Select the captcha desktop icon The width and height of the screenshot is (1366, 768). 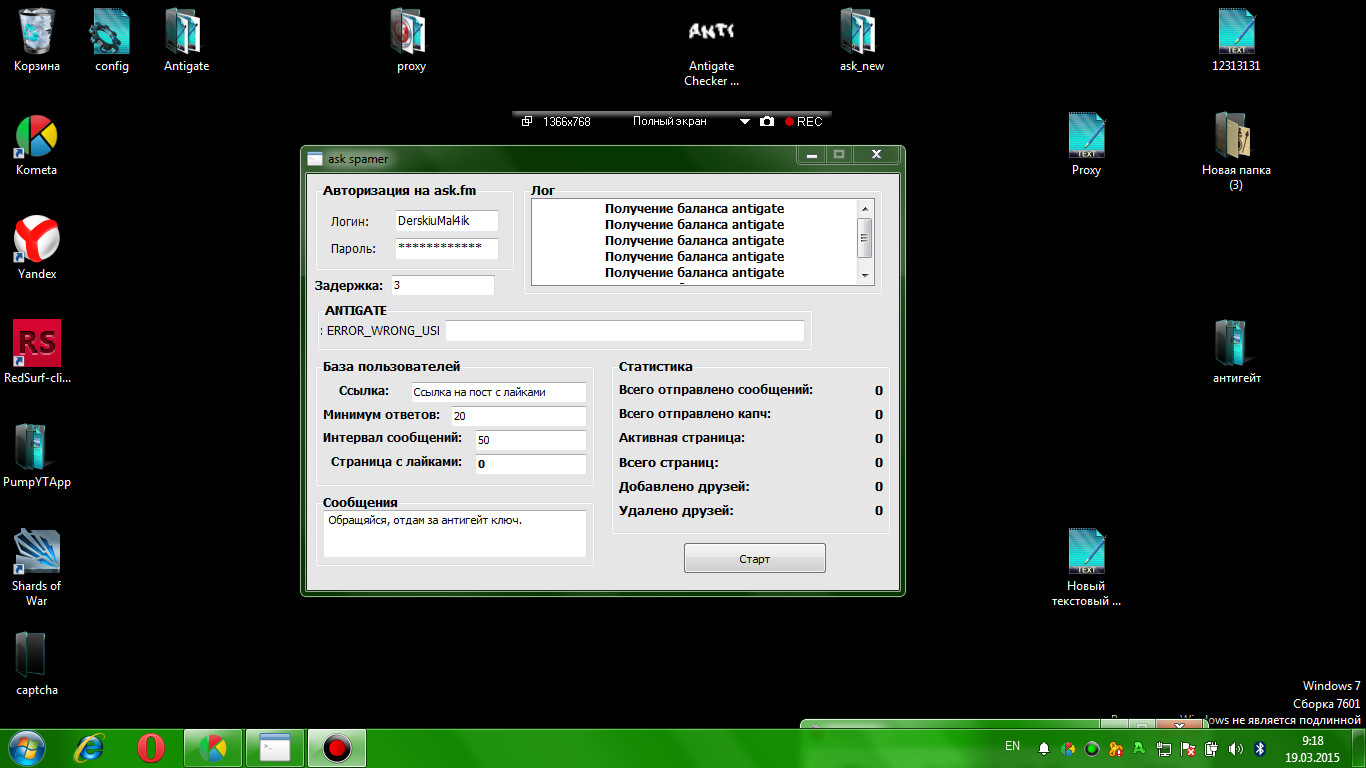pyautogui.click(x=37, y=664)
